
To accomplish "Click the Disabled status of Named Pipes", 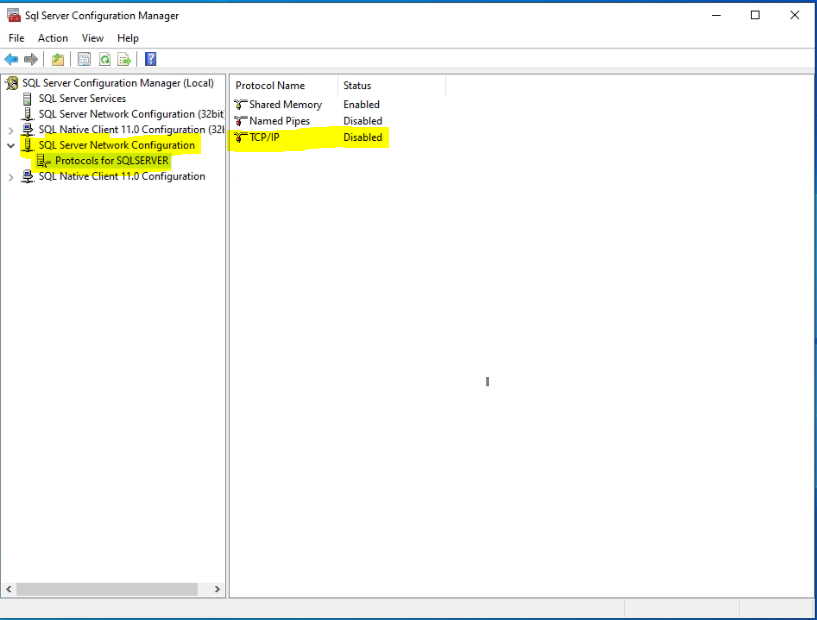I will click(x=363, y=121).
